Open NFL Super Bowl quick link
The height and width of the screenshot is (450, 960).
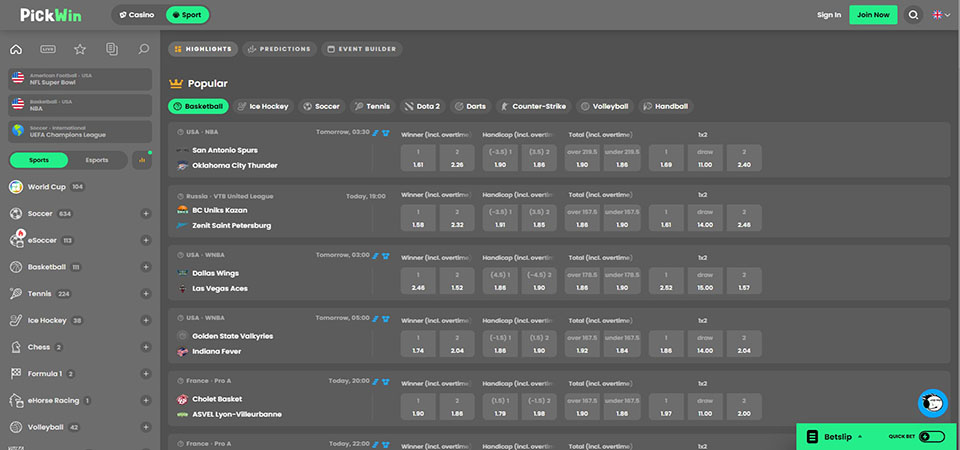coord(80,79)
